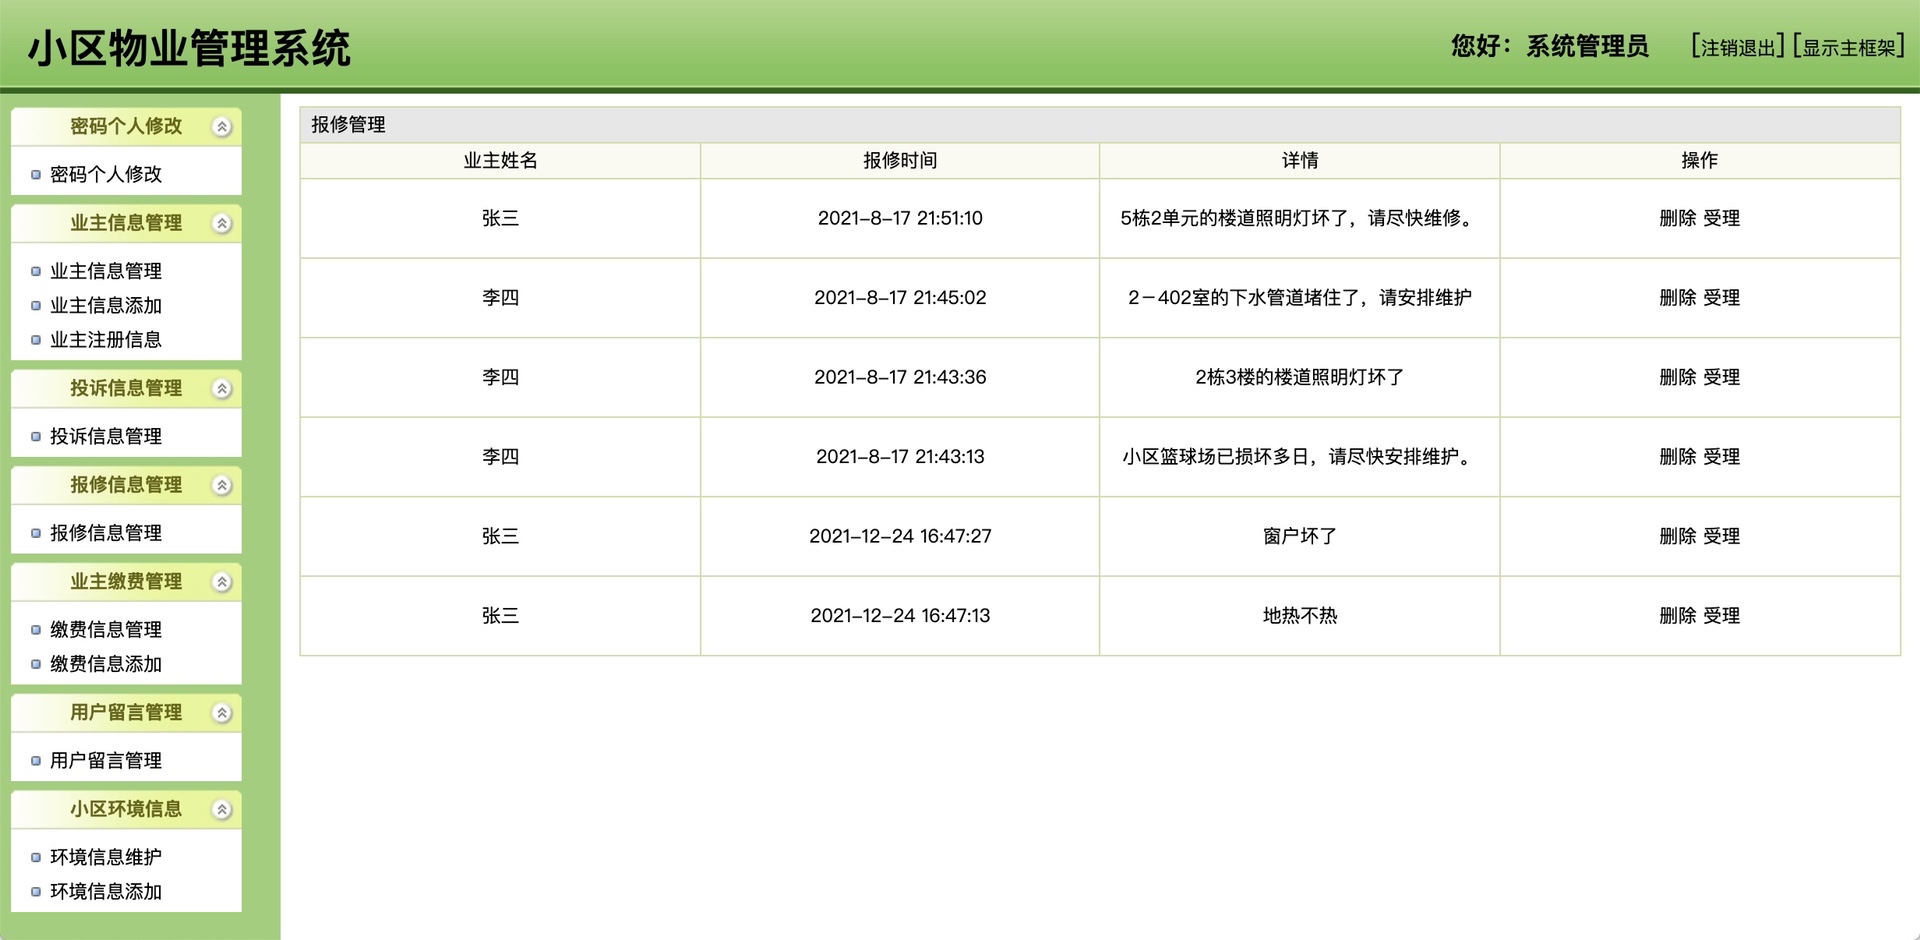Screen dimensions: 1920x940
Task: Open 用户留言管理 from the sidebar
Action: point(106,759)
